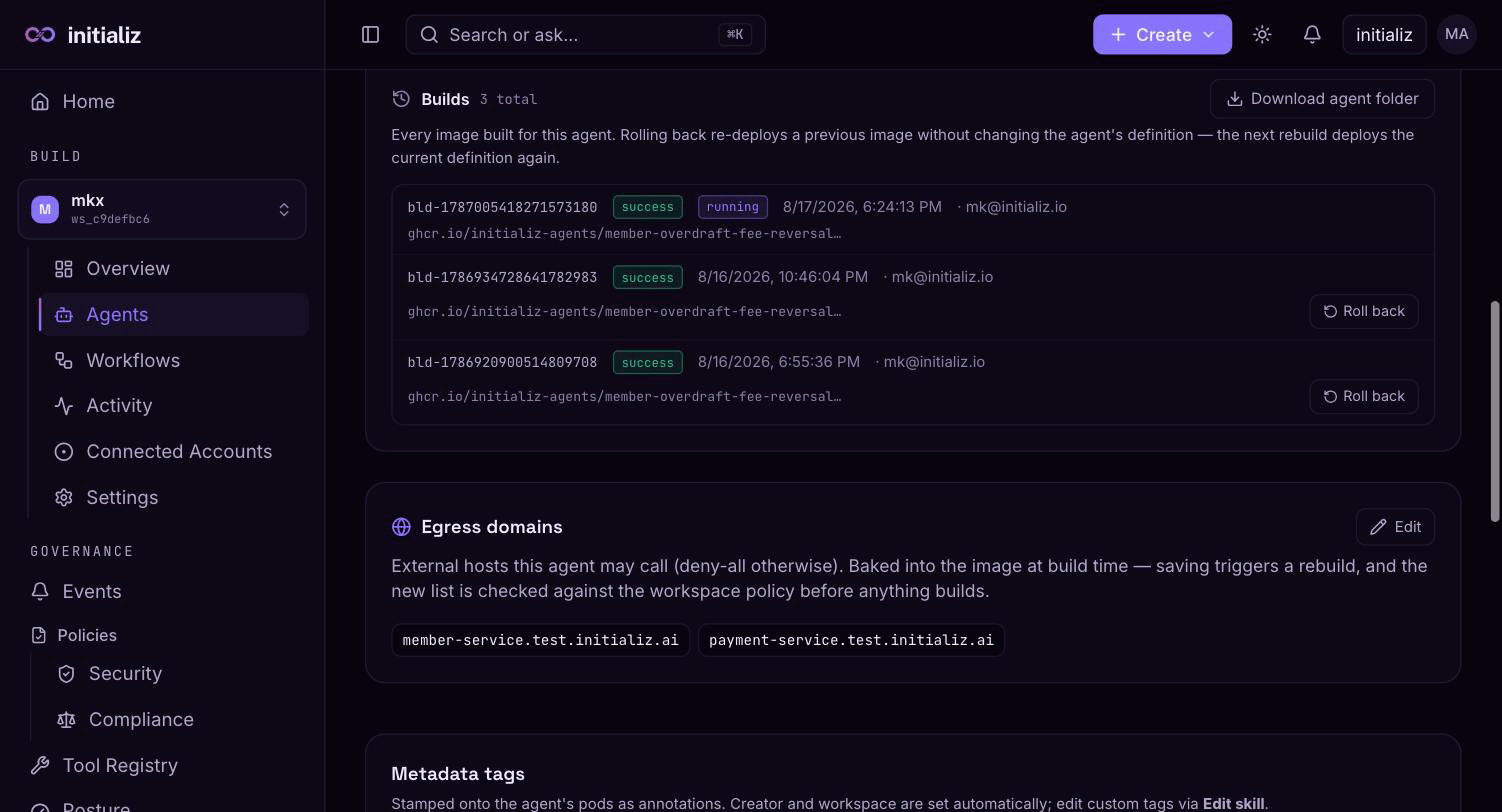Download agent folder
The image size is (1502, 812).
1322,99
